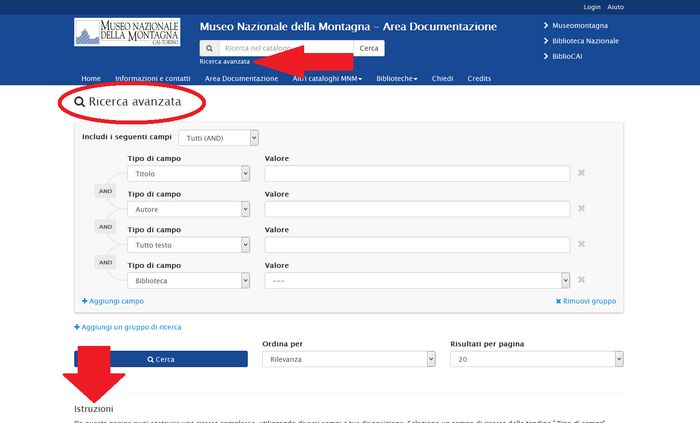Open the Aiuto link
Viewport: 700px width, 423px height.
pyautogui.click(x=616, y=7)
